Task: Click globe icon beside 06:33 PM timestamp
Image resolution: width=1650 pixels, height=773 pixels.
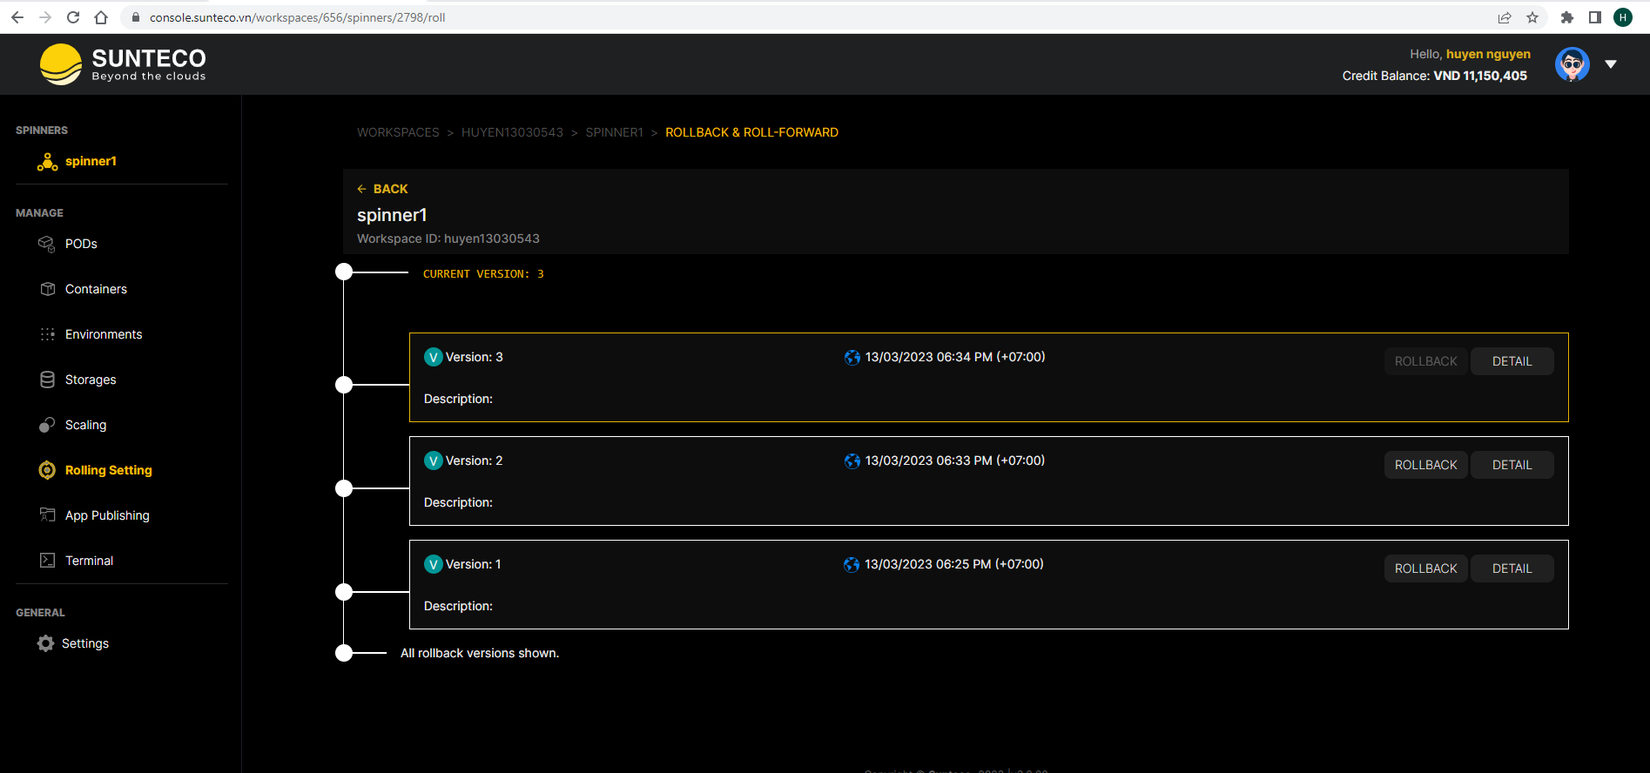Action: point(852,461)
